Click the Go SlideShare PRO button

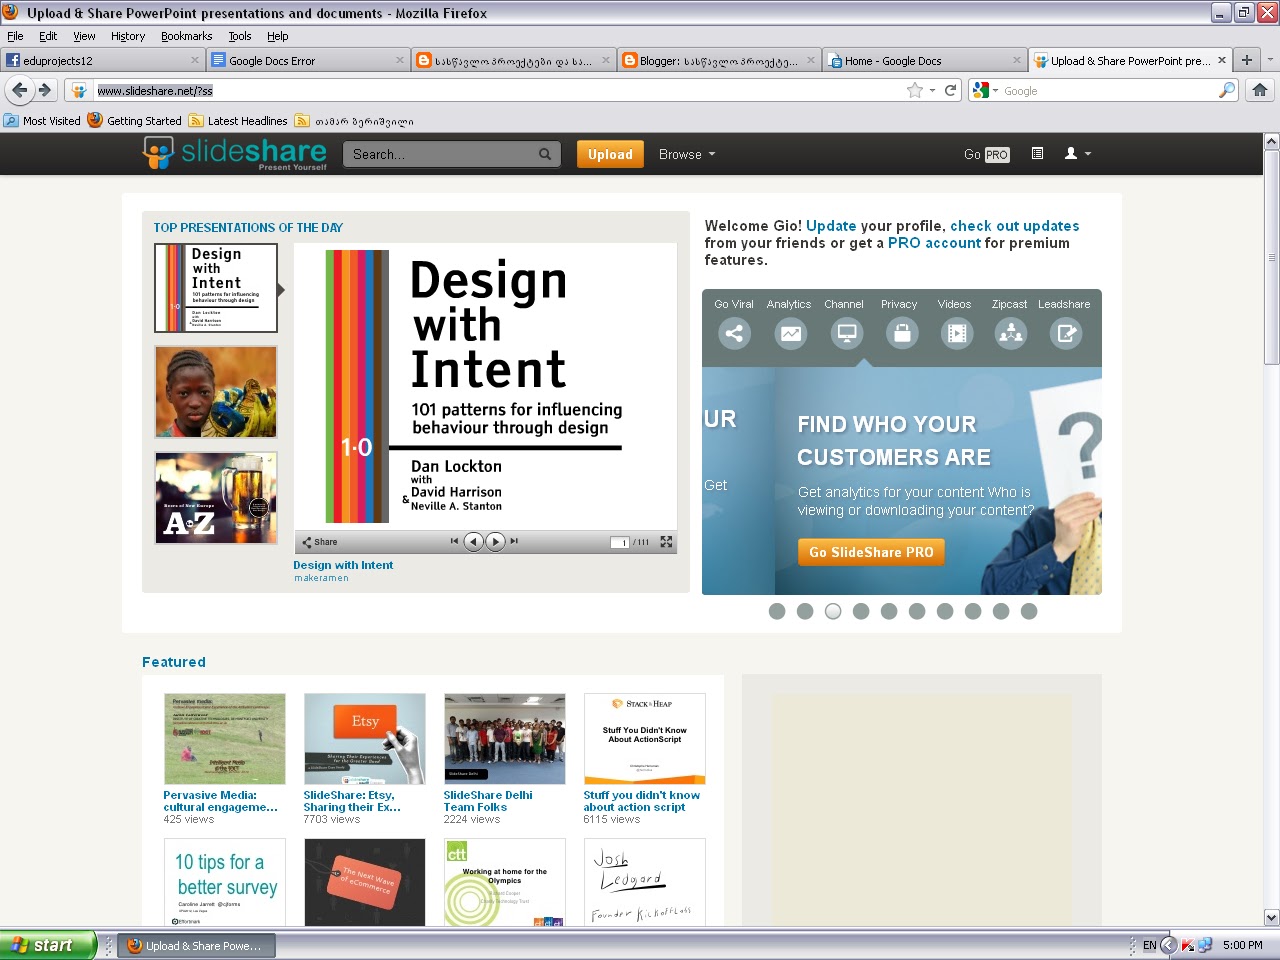click(871, 552)
